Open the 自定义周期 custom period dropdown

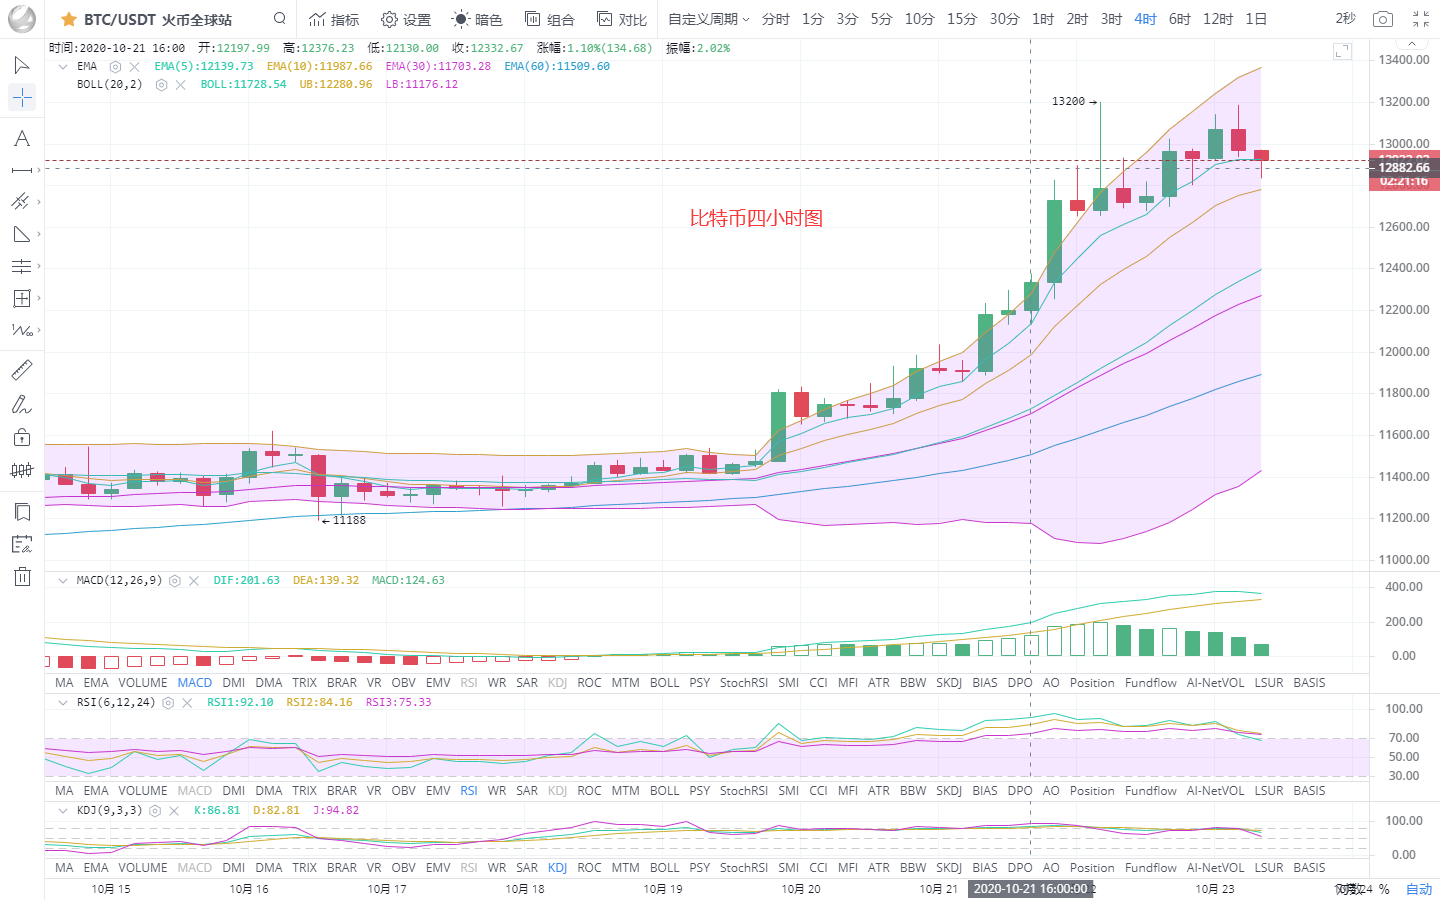pos(709,19)
